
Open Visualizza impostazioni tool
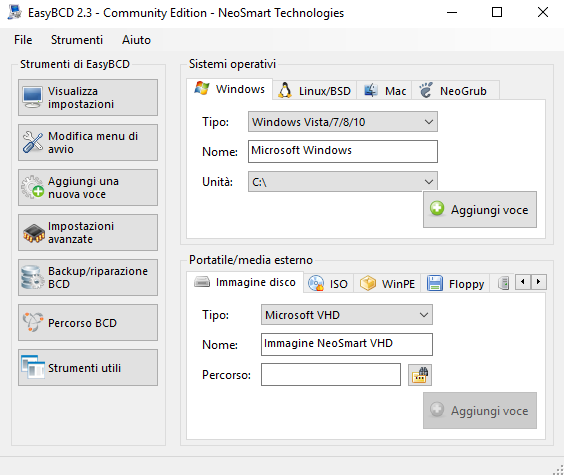pyautogui.click(x=88, y=97)
